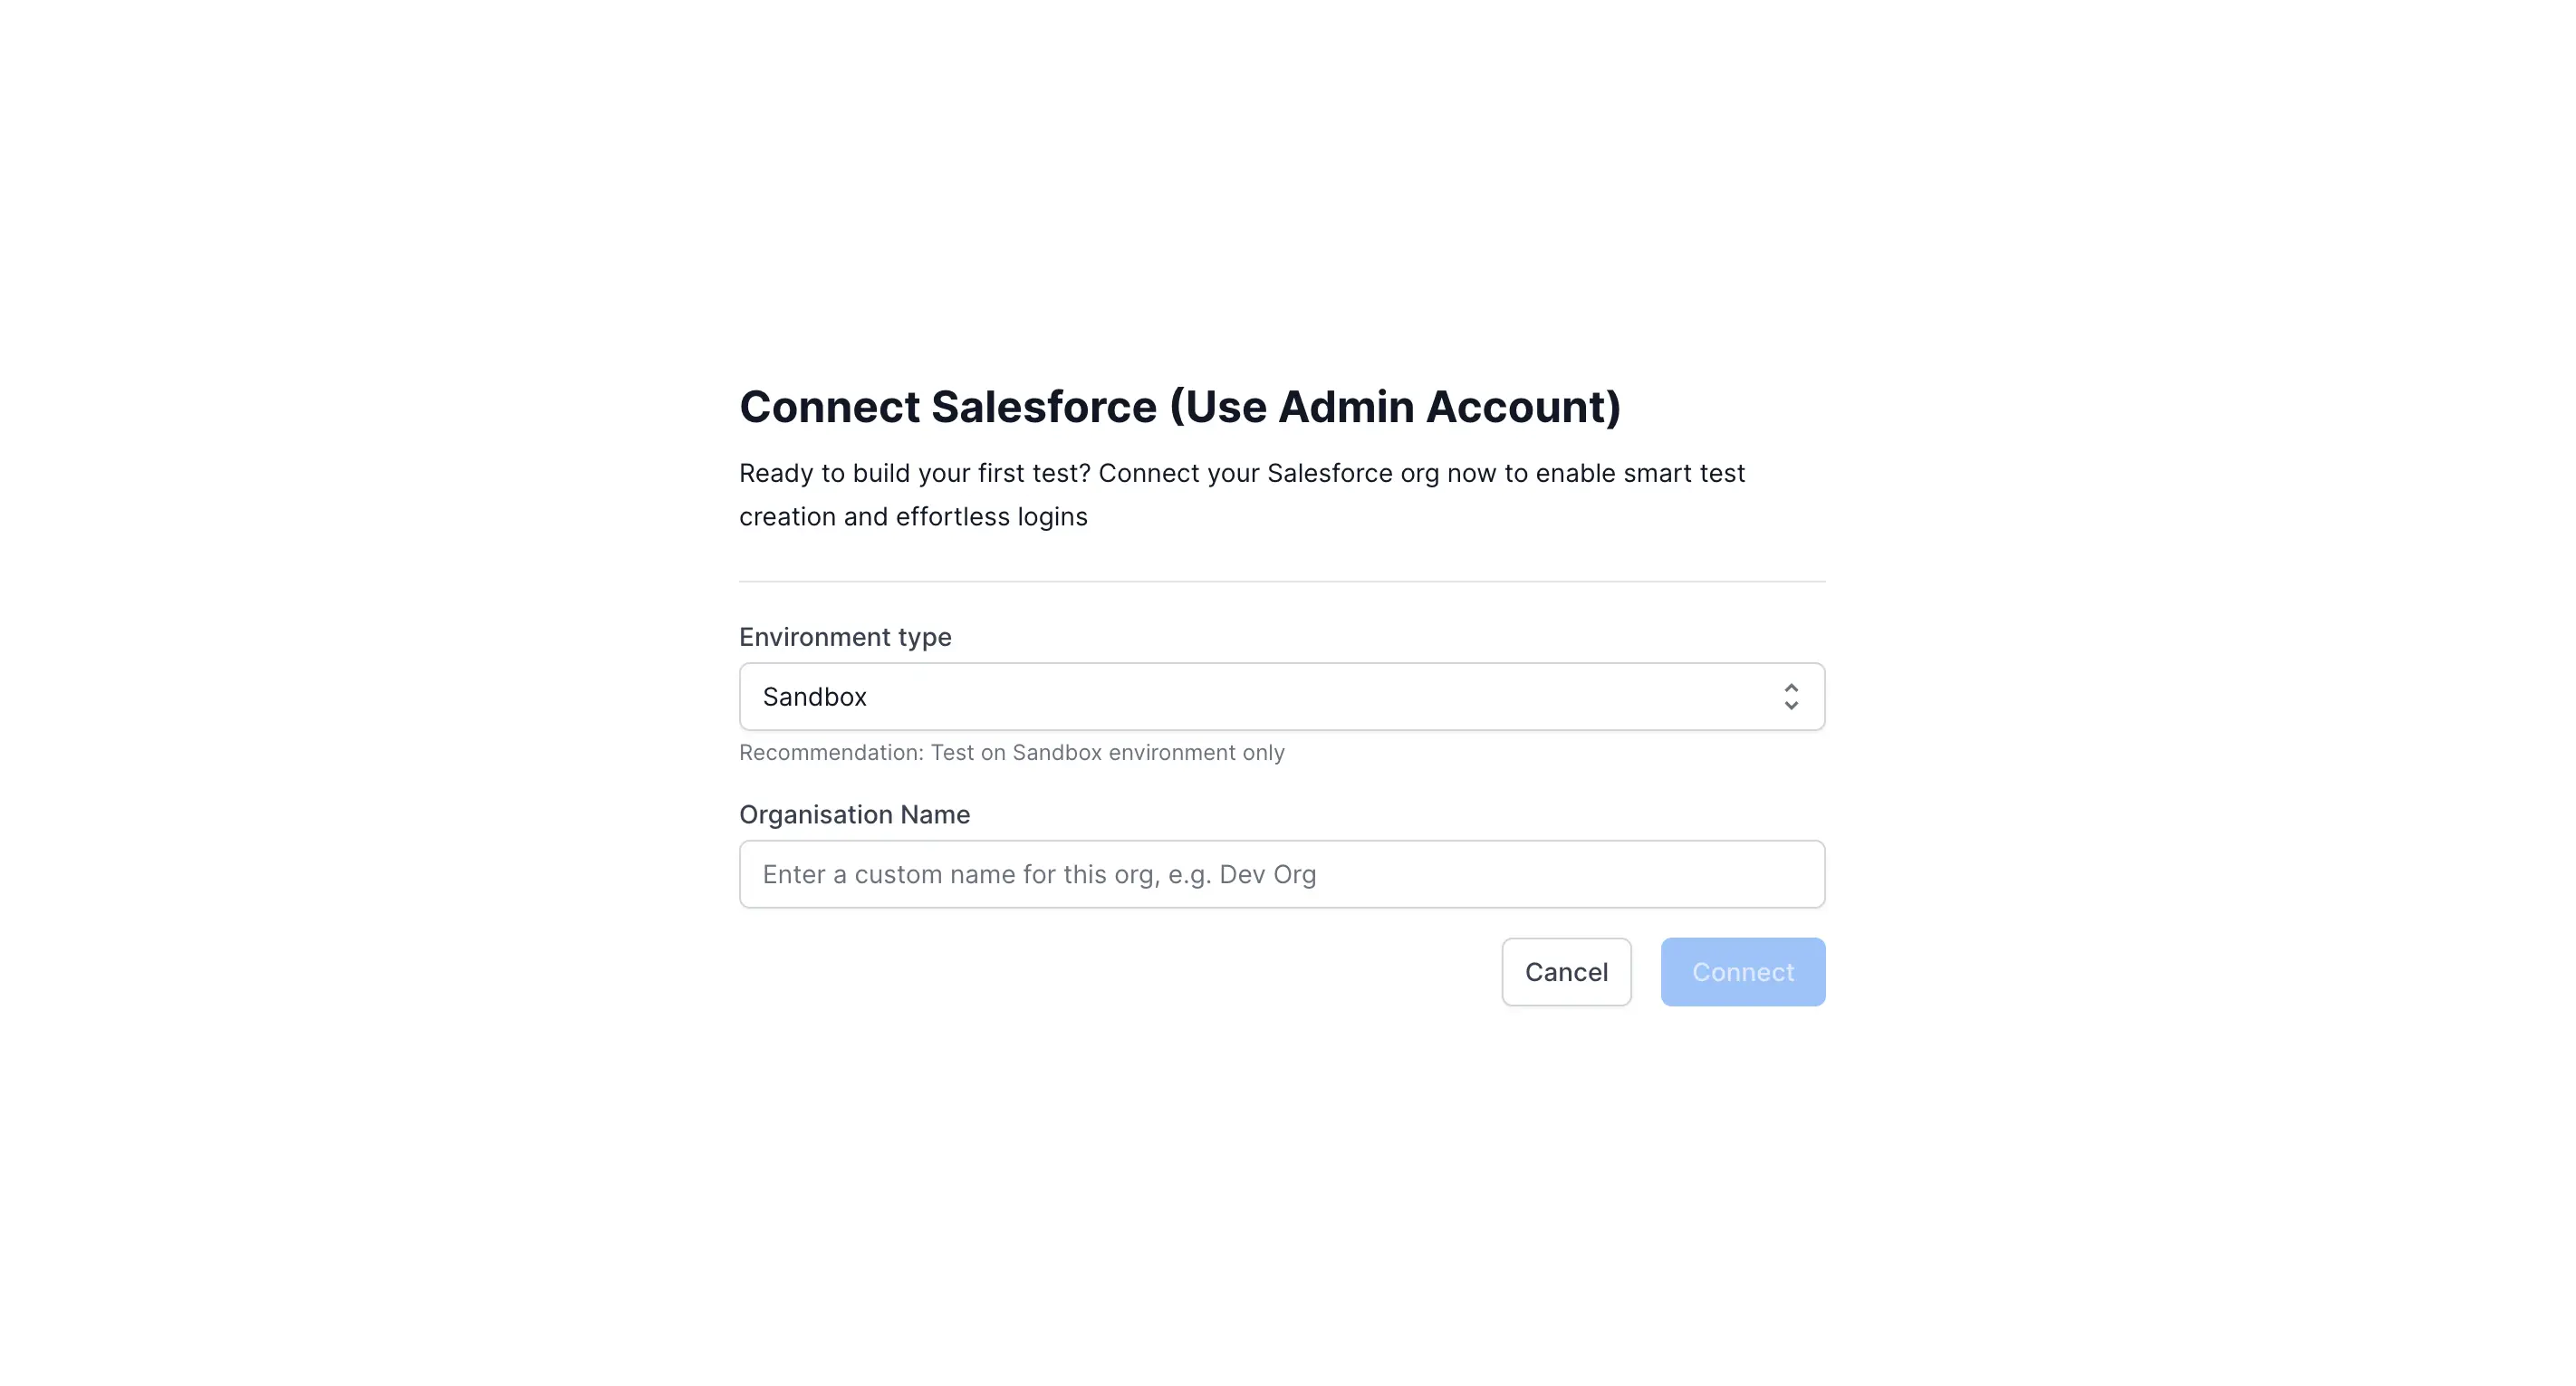Screen dimensions: 2576x1386
Task: Click the description text about smart test creation
Action: [x=1242, y=494]
